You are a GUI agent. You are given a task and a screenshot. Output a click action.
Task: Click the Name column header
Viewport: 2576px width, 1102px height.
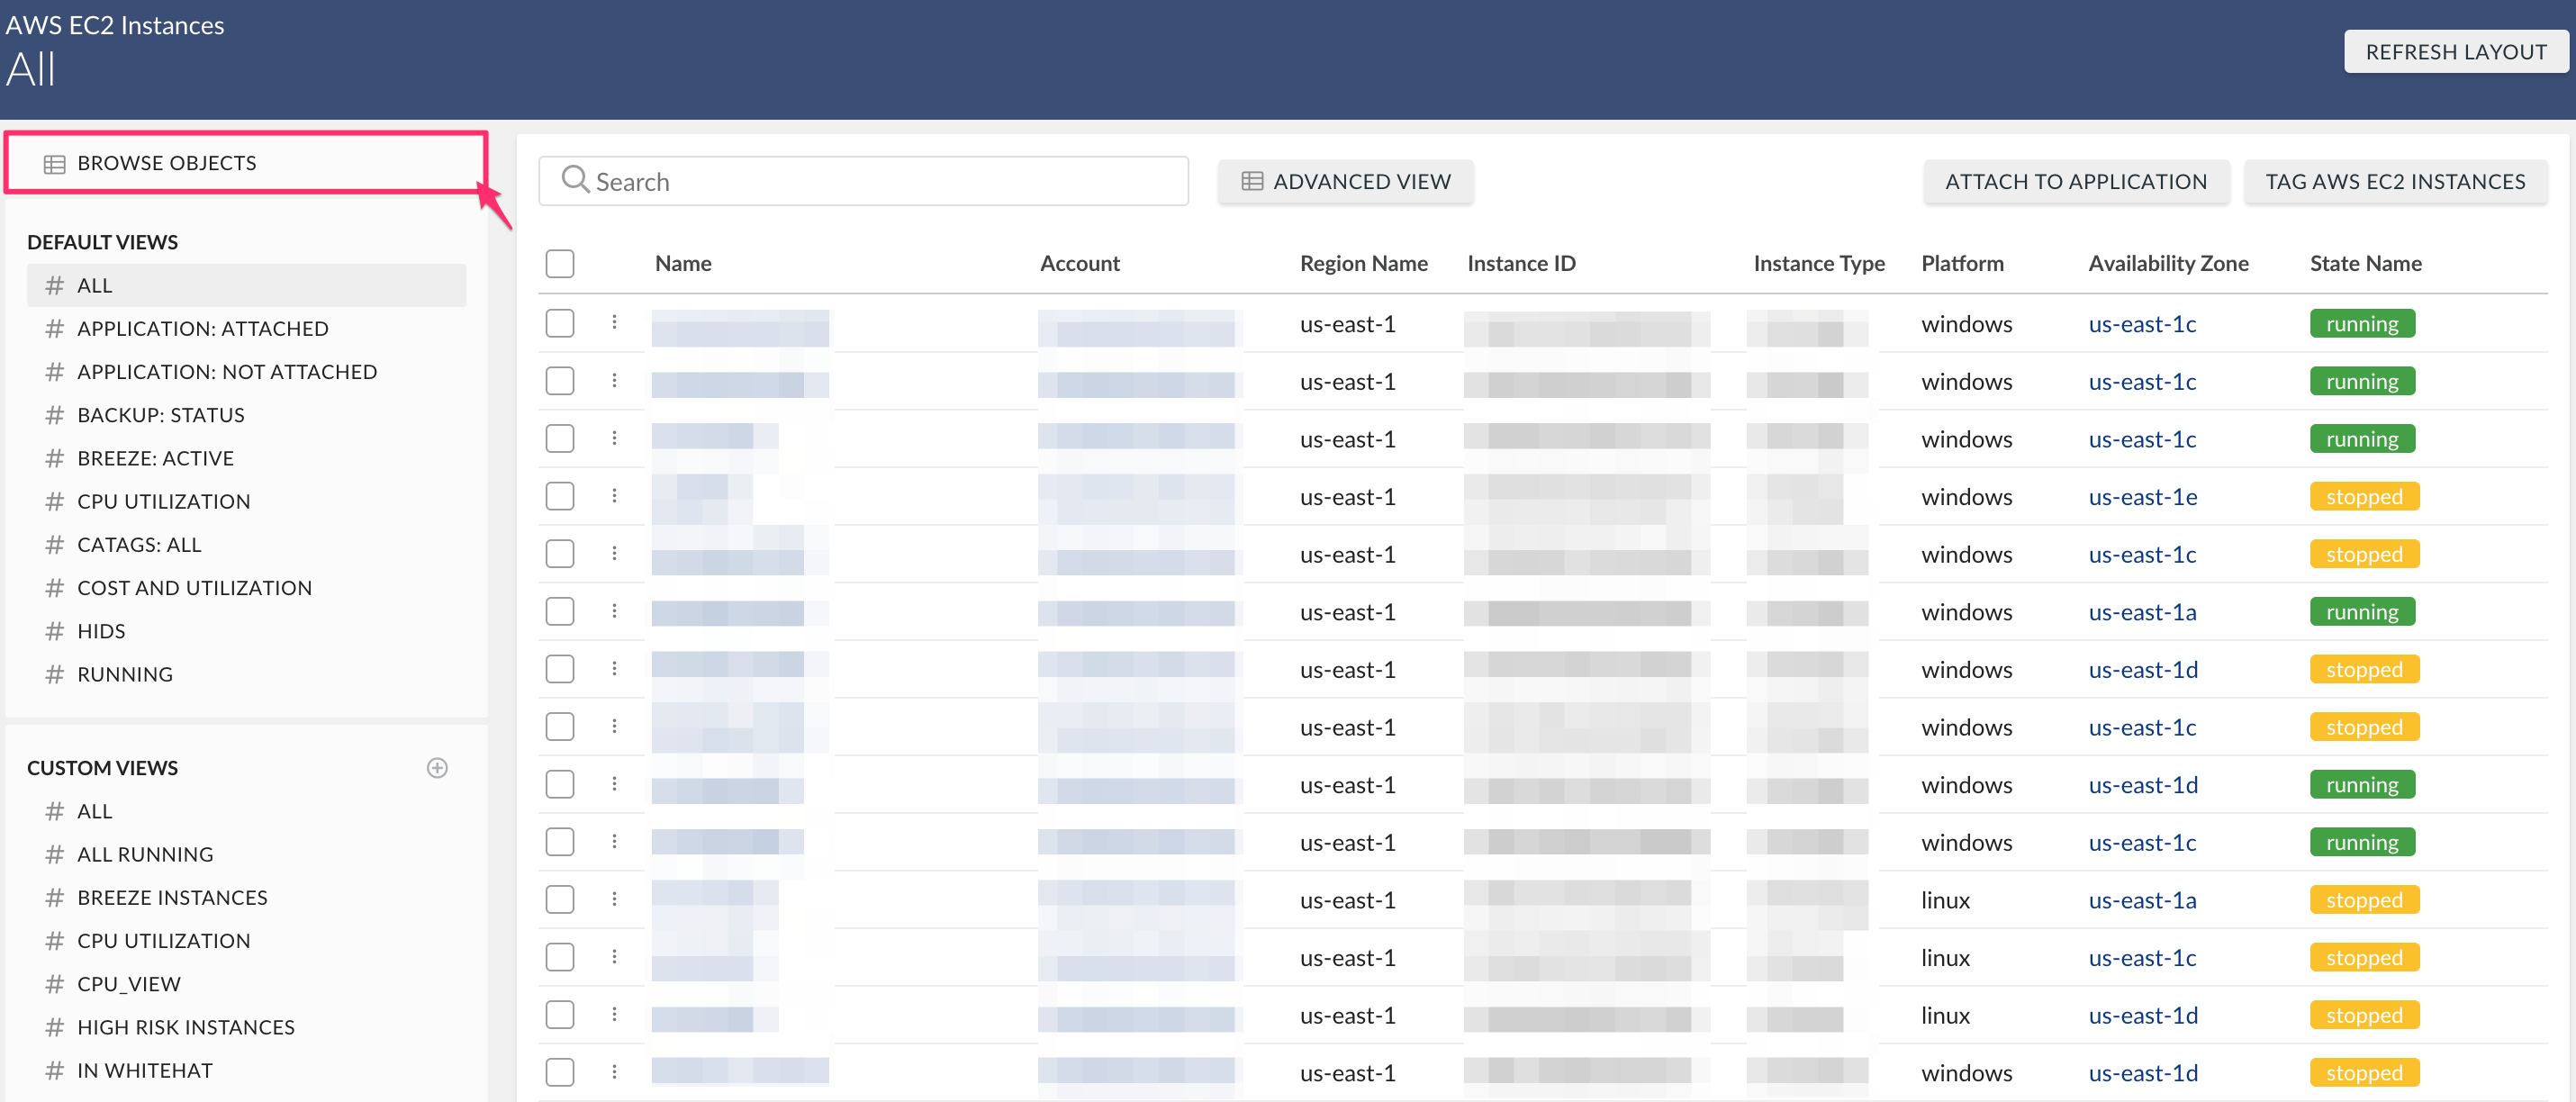(x=683, y=264)
